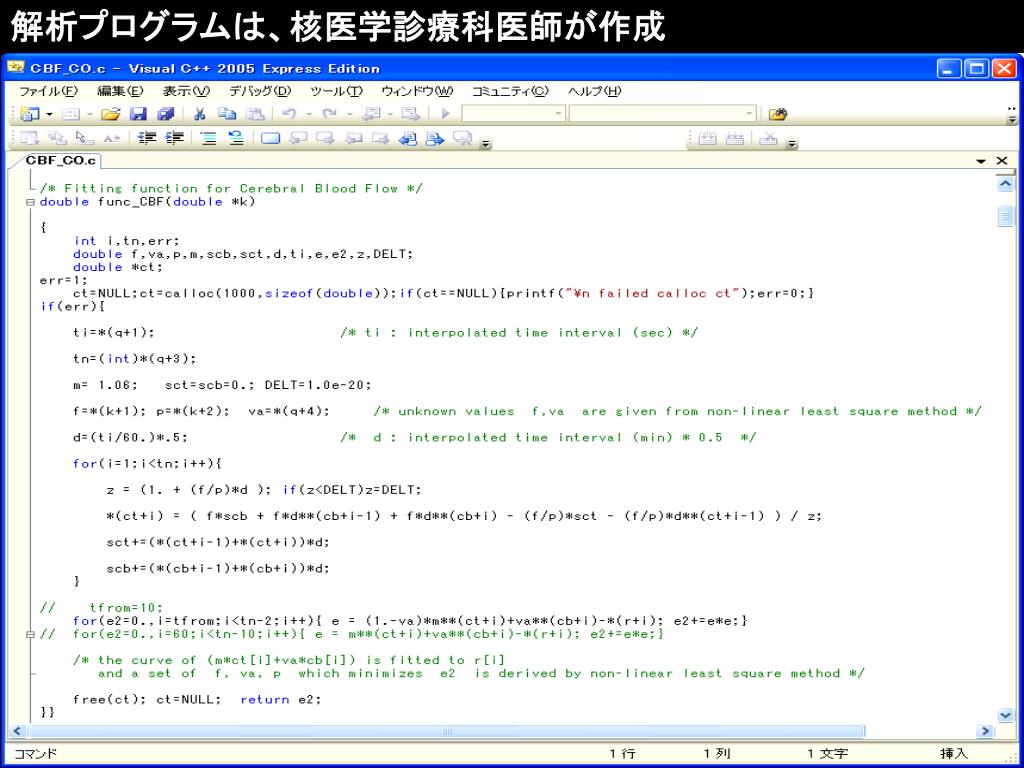Click the horizontal scrollbar thumb
Image resolution: width=1024 pixels, height=768 pixels.
click(x=446, y=731)
